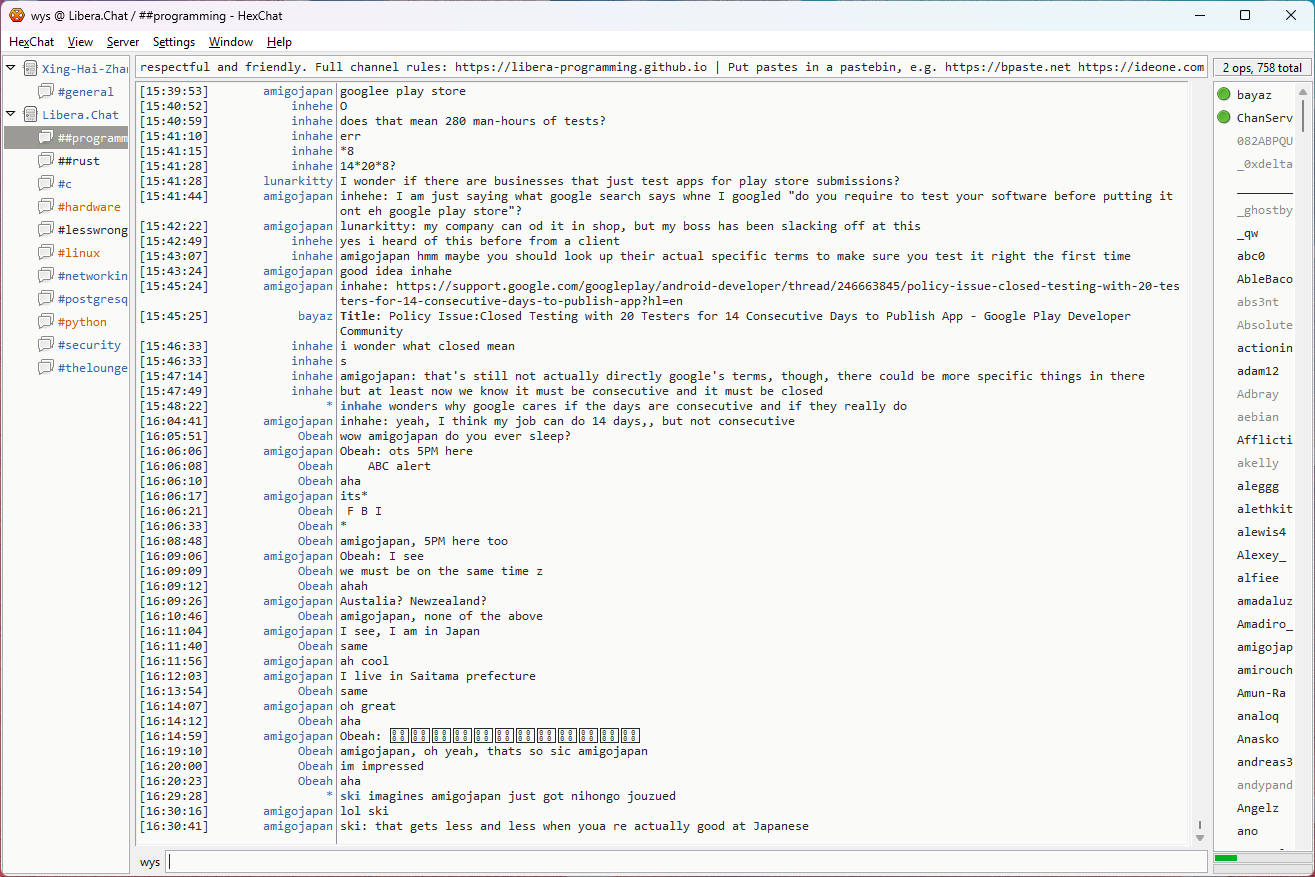Viewport: 1315px width, 877px height.
Task: Click the message input box
Action: (685, 862)
